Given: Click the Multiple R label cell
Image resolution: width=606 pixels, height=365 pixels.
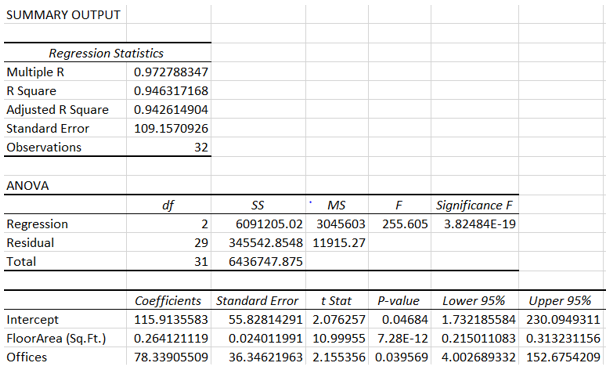Looking at the screenshot, I should pyautogui.click(x=35, y=72).
